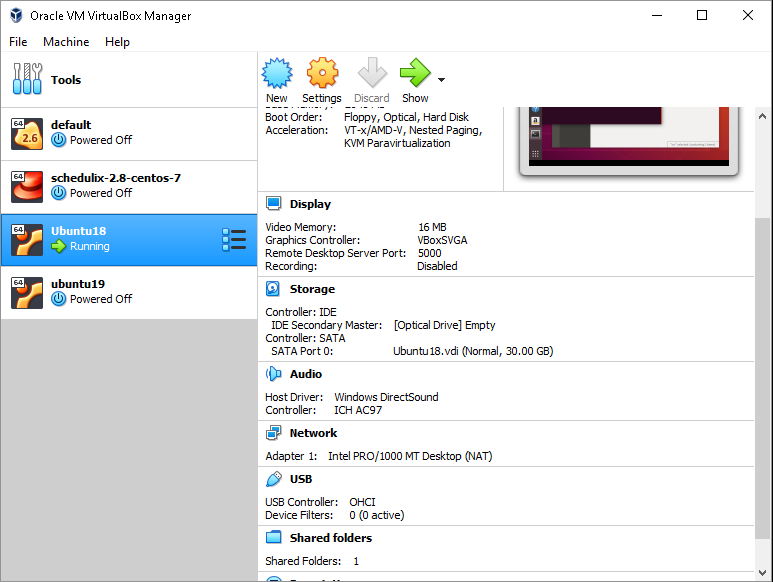Maximize the VirtualBox Manager window
Screen dimensions: 773x582
pos(702,15)
